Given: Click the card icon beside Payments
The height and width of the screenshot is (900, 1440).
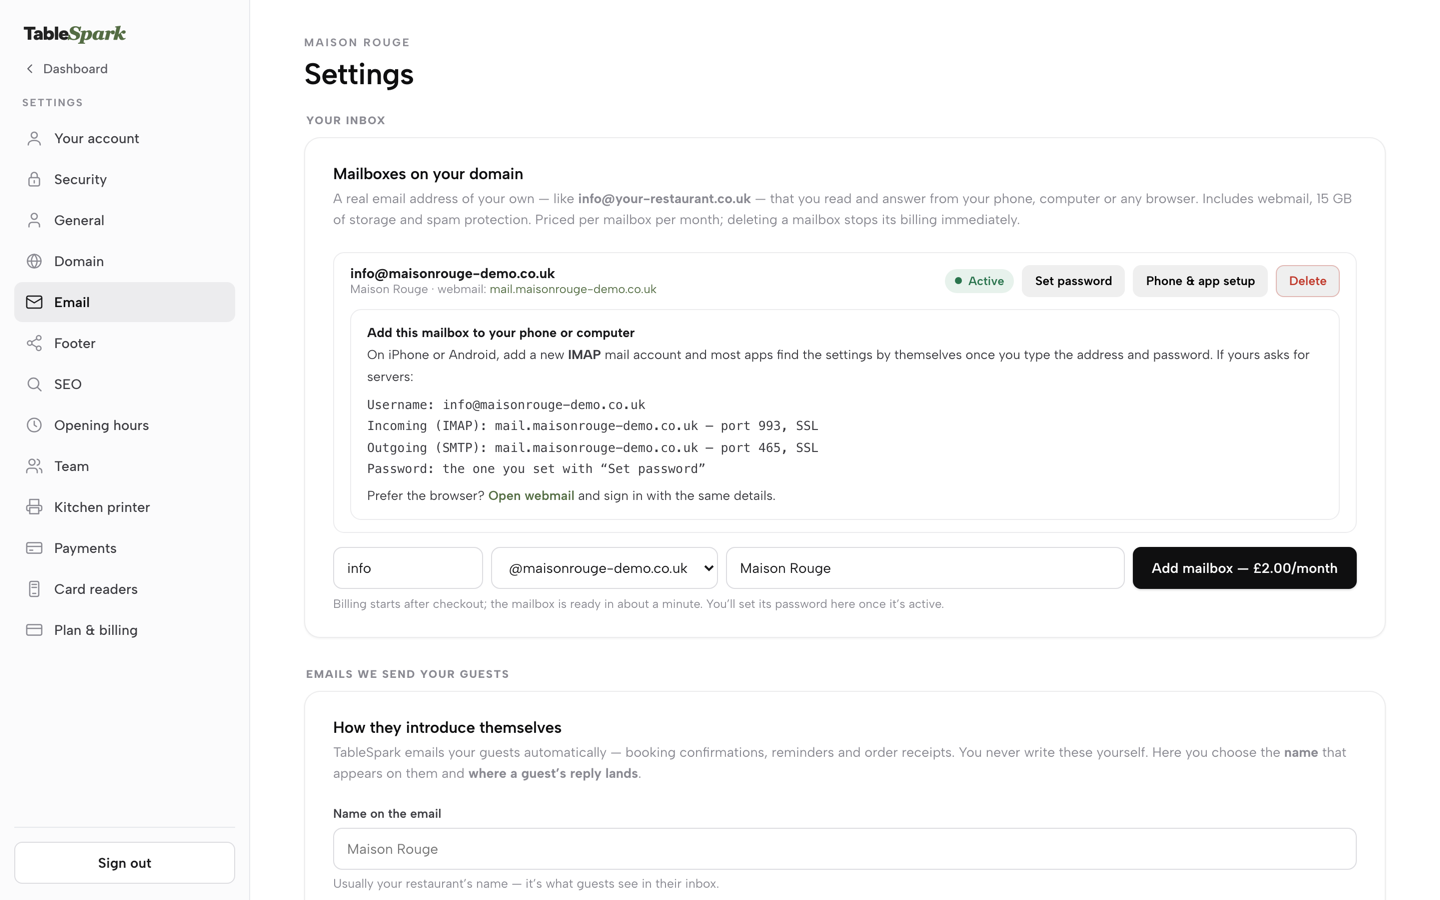Looking at the screenshot, I should pos(34,548).
